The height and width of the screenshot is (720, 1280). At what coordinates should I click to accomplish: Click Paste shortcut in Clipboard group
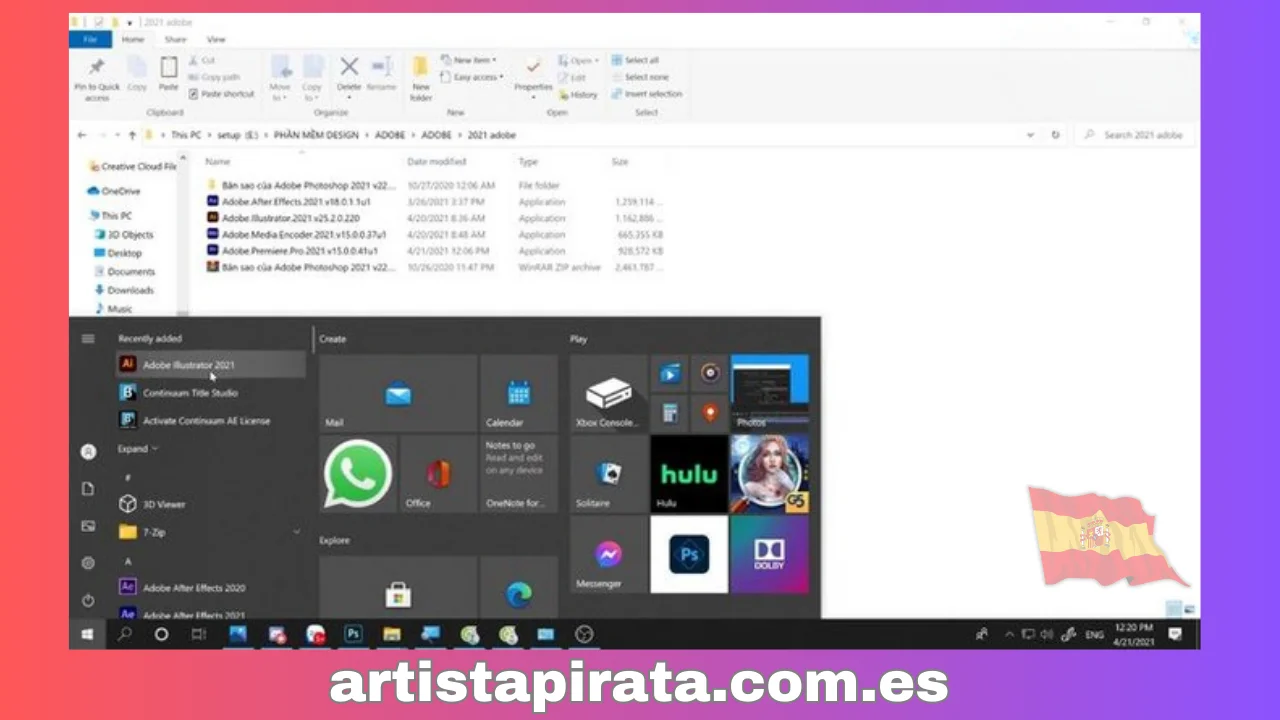point(221,94)
